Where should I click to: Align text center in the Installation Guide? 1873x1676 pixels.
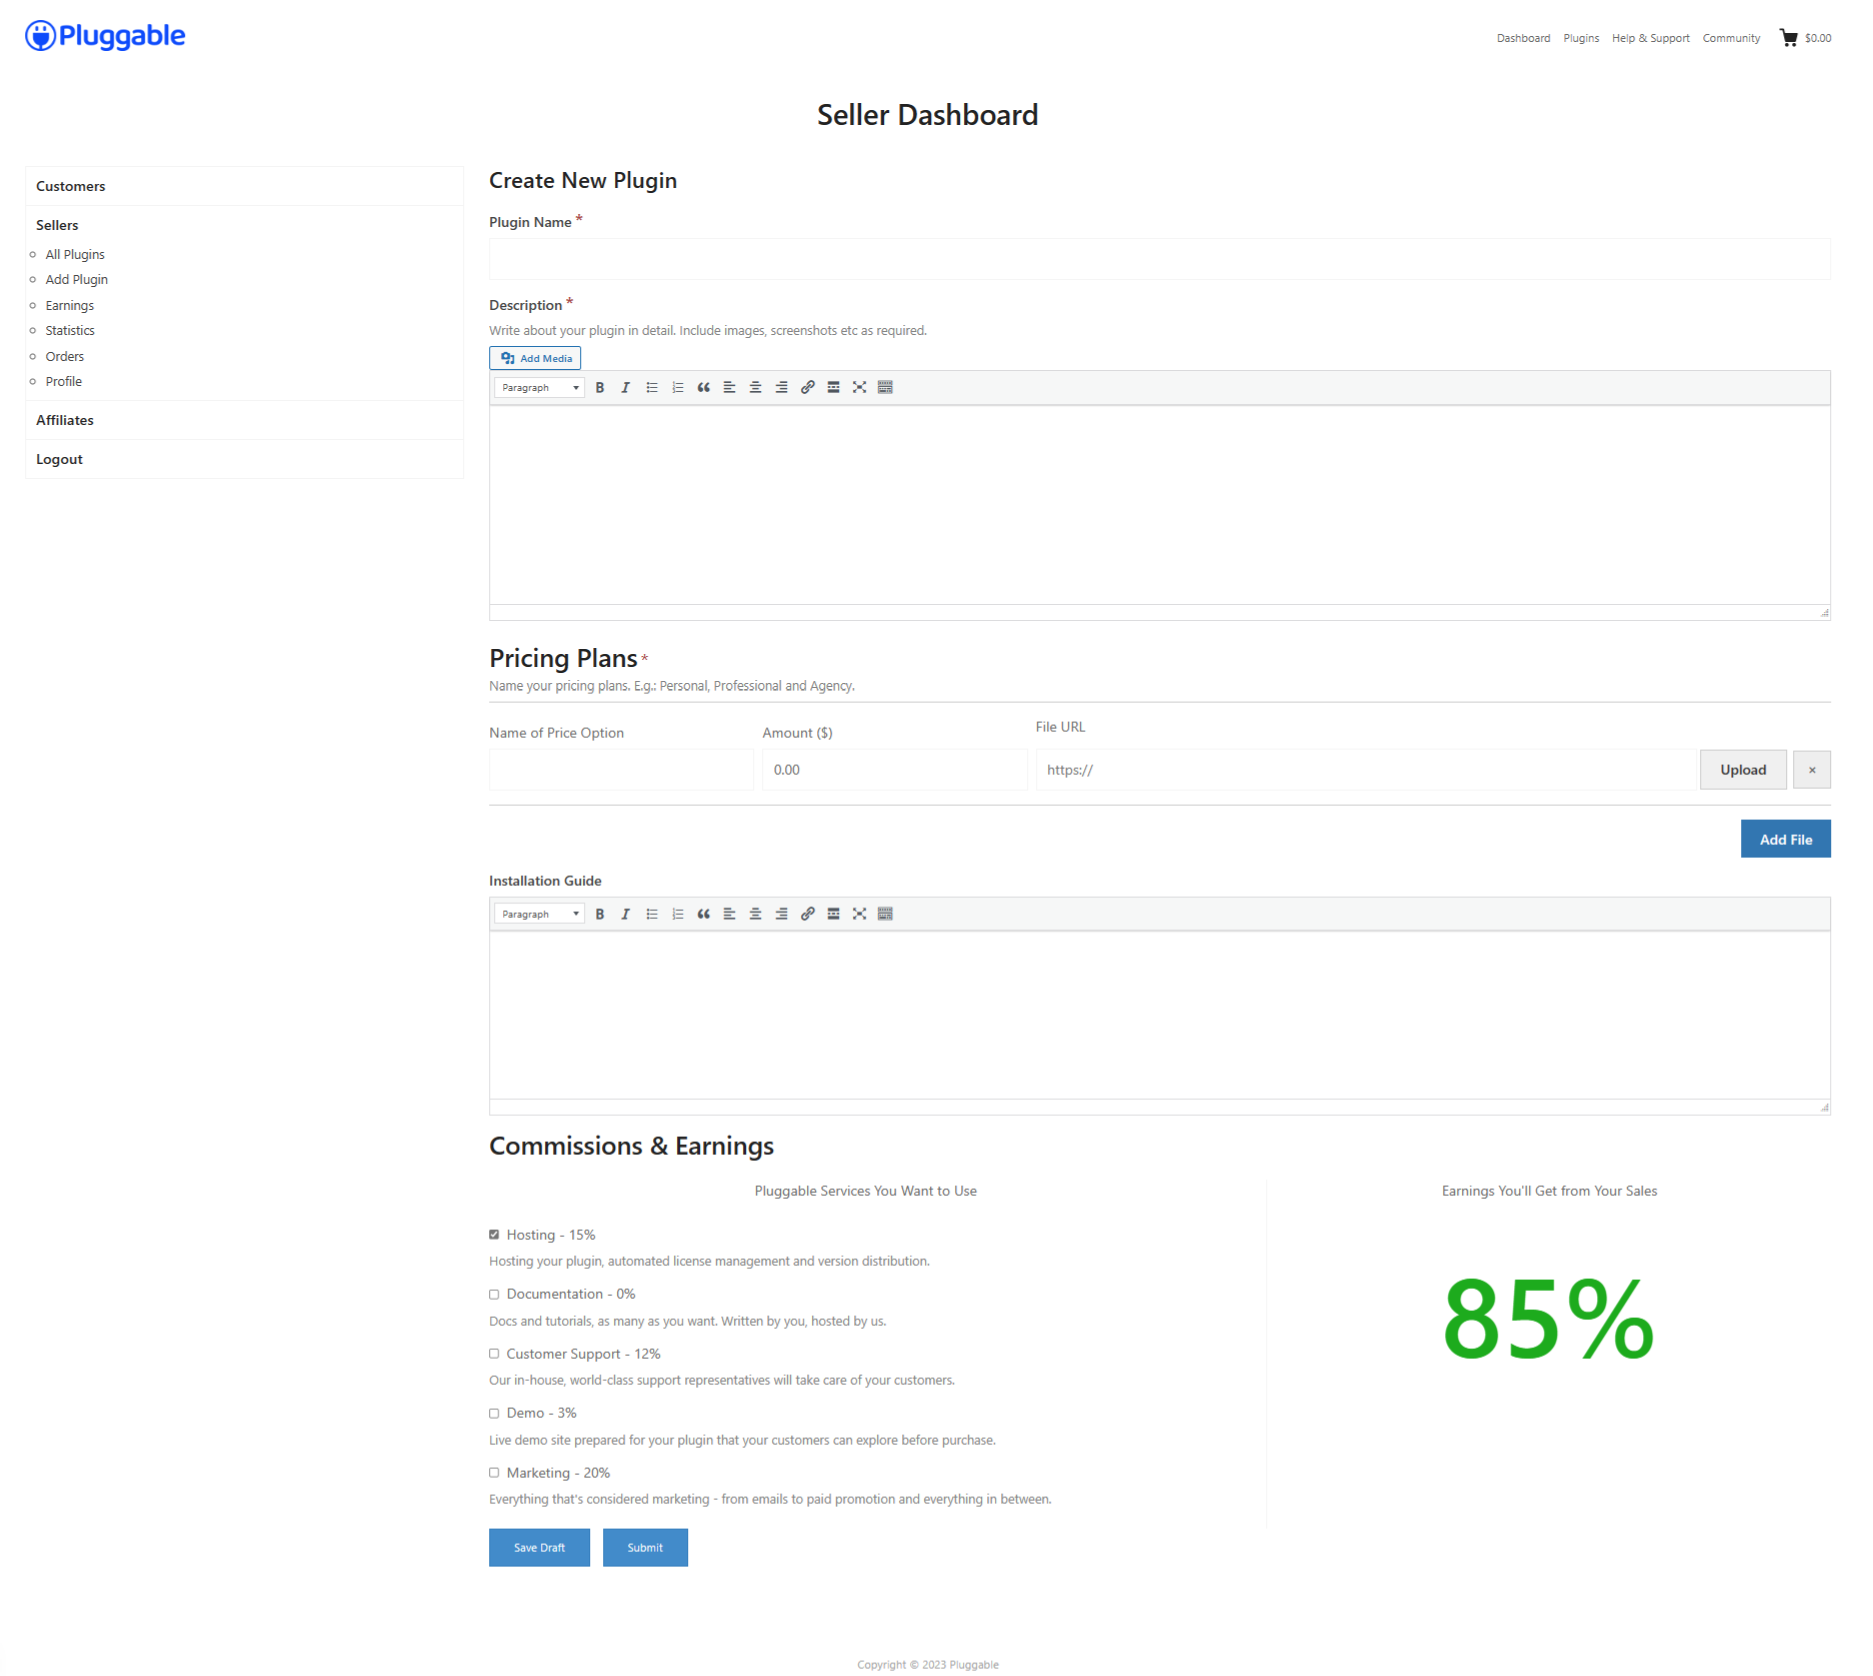pos(755,913)
